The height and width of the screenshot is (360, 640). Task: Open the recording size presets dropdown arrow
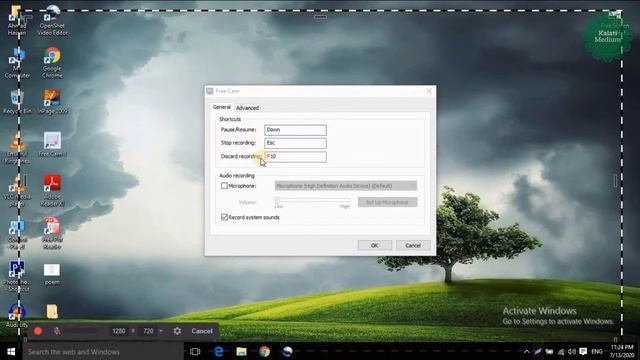(x=161, y=331)
